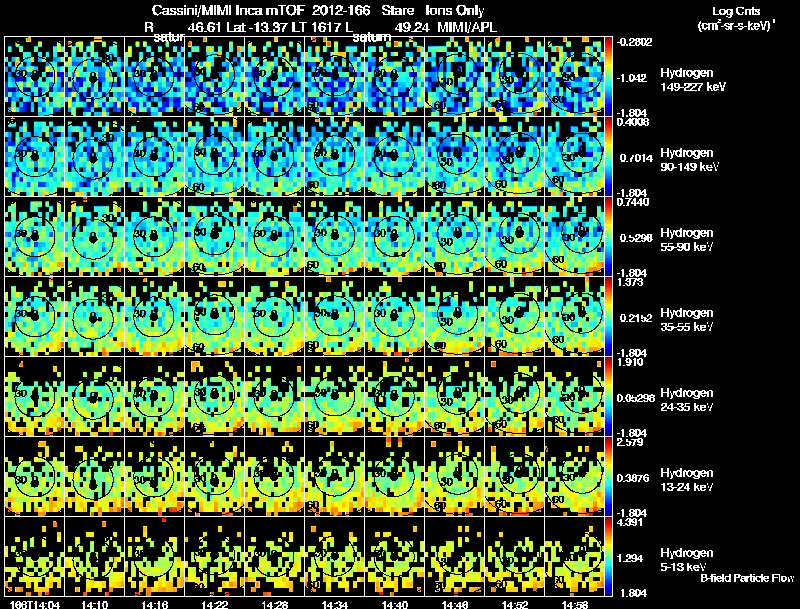
Task: Click the '149-227 keV' energy label
Action: (693, 87)
